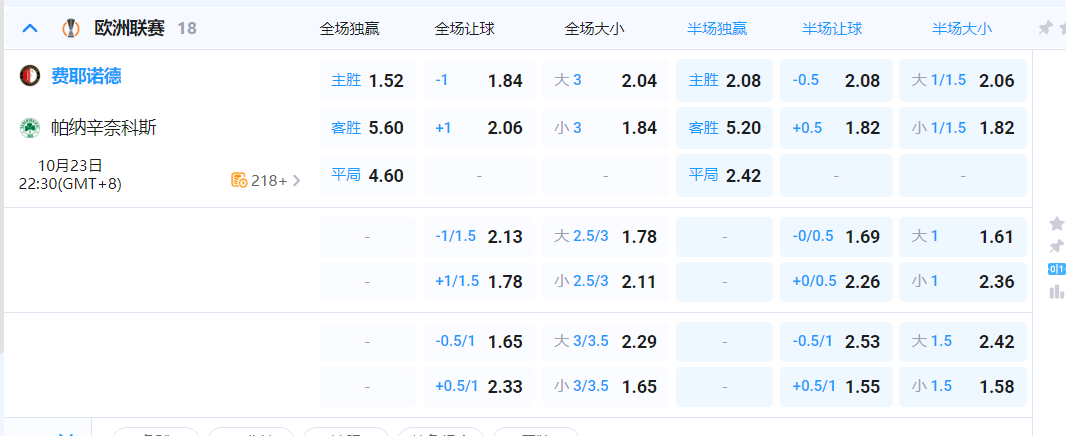Click the Europa League trophy icon
The width and height of the screenshot is (1066, 436).
(70, 28)
